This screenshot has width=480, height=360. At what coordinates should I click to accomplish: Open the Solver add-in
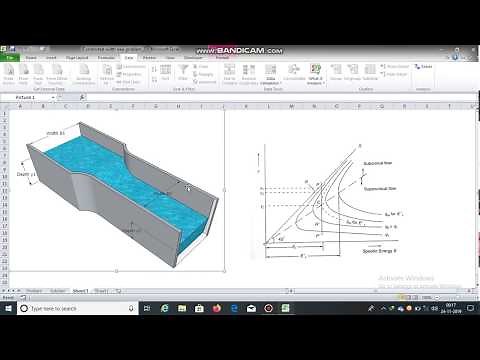[x=423, y=67]
